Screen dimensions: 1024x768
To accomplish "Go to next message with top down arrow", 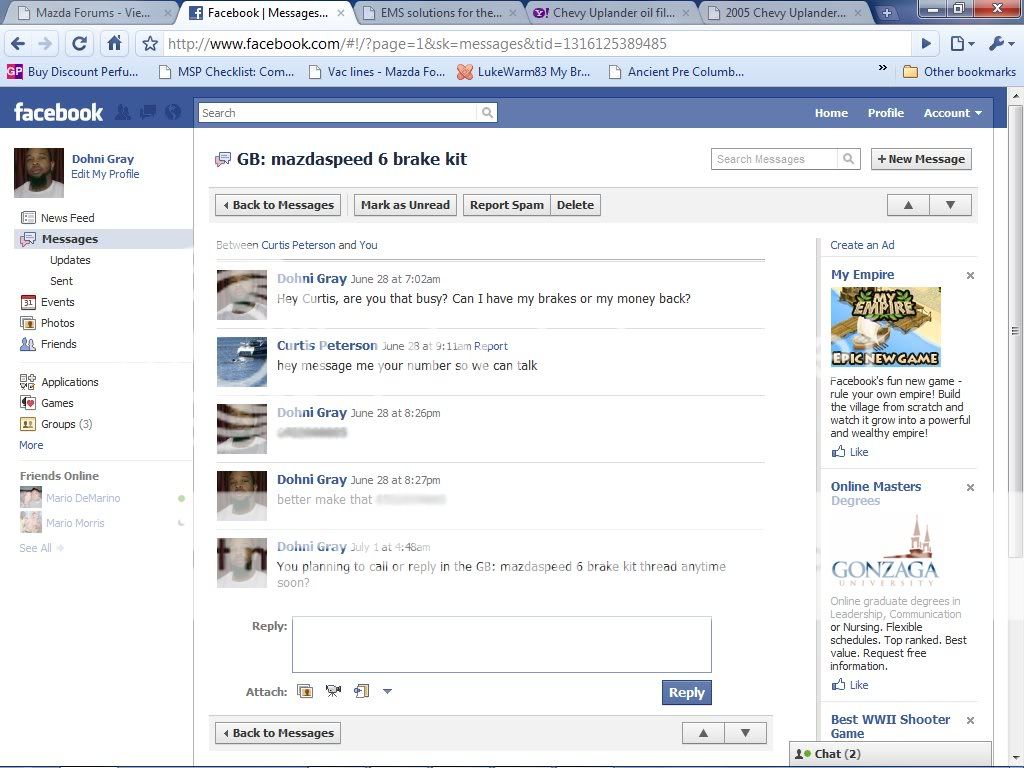I will [950, 205].
